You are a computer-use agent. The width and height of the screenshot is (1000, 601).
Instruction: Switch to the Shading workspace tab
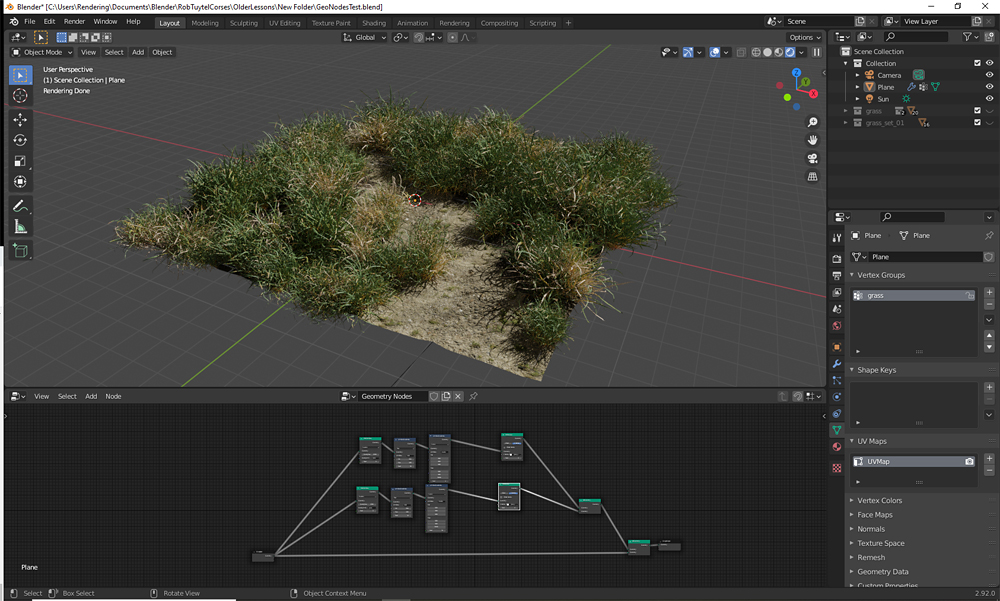click(x=374, y=23)
